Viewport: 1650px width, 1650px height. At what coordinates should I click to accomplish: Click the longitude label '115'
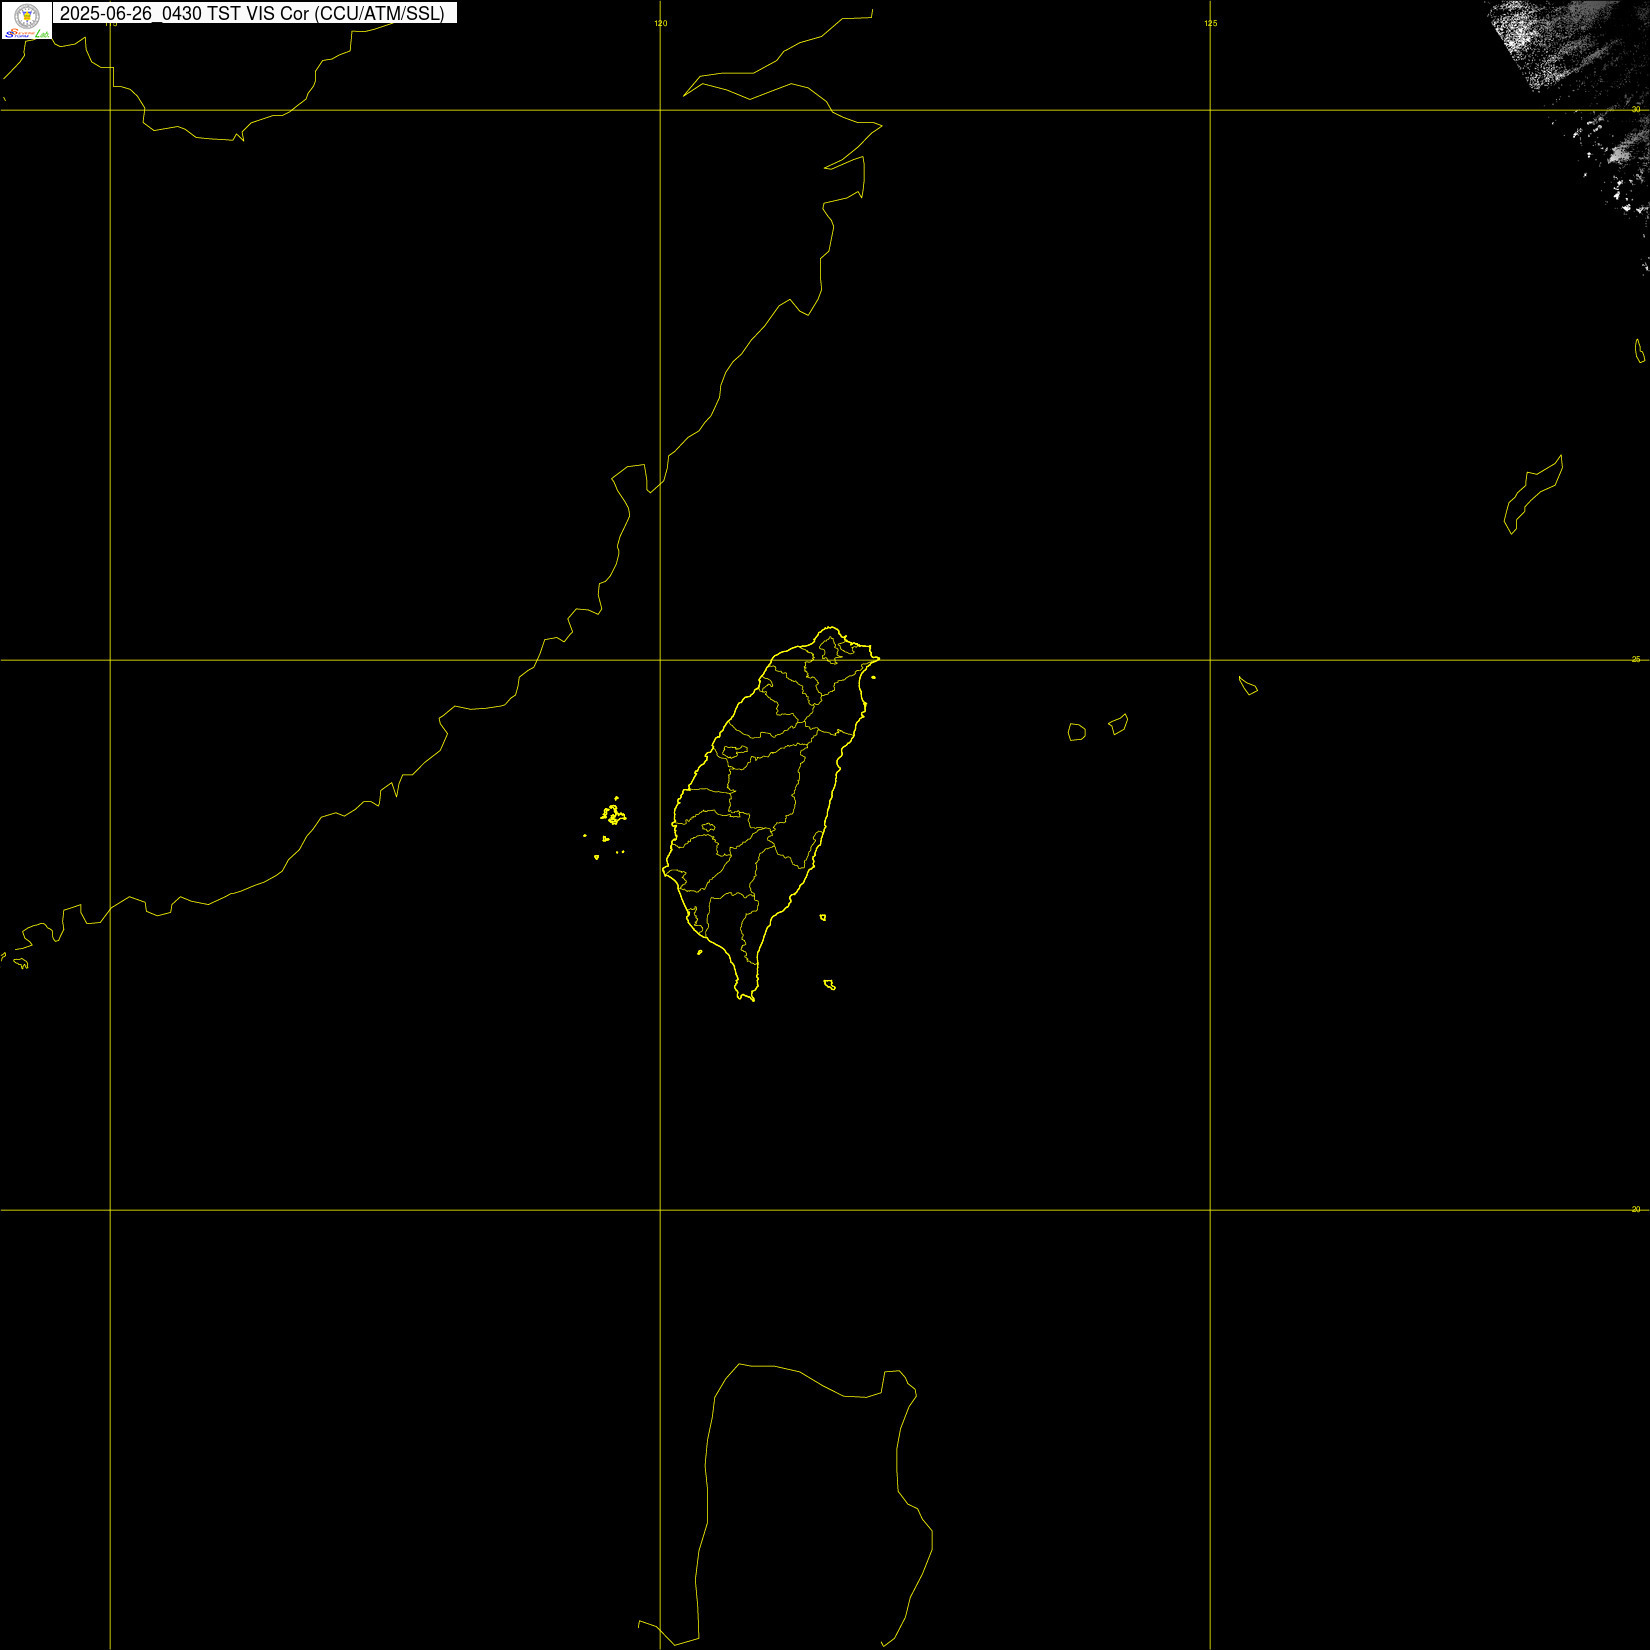click(x=110, y=24)
